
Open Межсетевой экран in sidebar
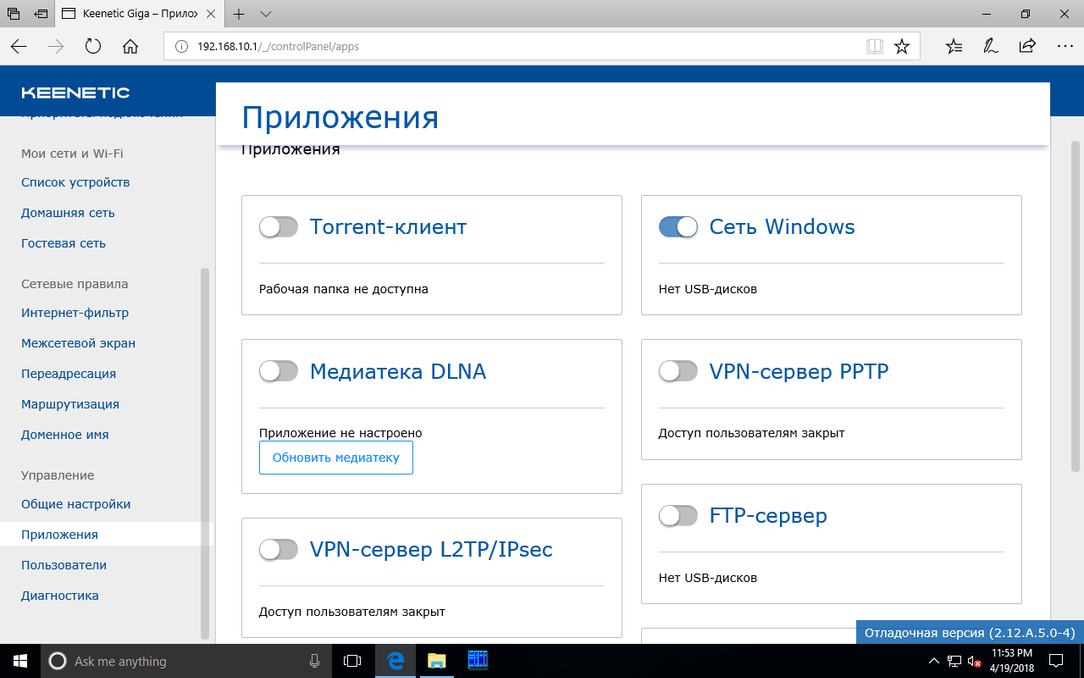pos(78,343)
